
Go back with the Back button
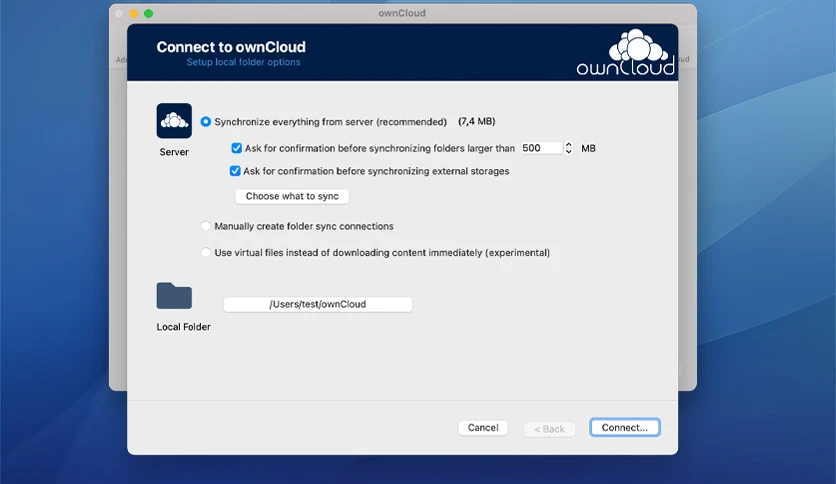click(549, 429)
